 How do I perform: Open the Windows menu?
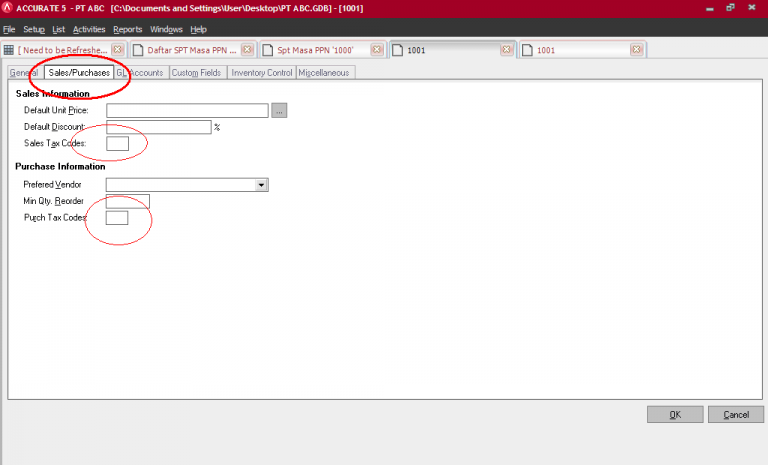click(166, 29)
